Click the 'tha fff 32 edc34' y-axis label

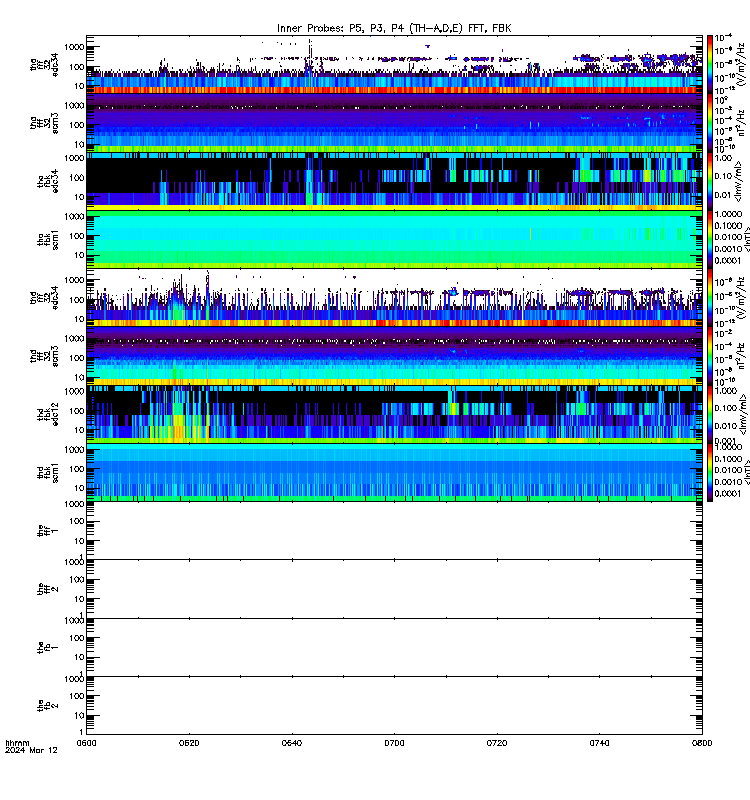click(44, 64)
